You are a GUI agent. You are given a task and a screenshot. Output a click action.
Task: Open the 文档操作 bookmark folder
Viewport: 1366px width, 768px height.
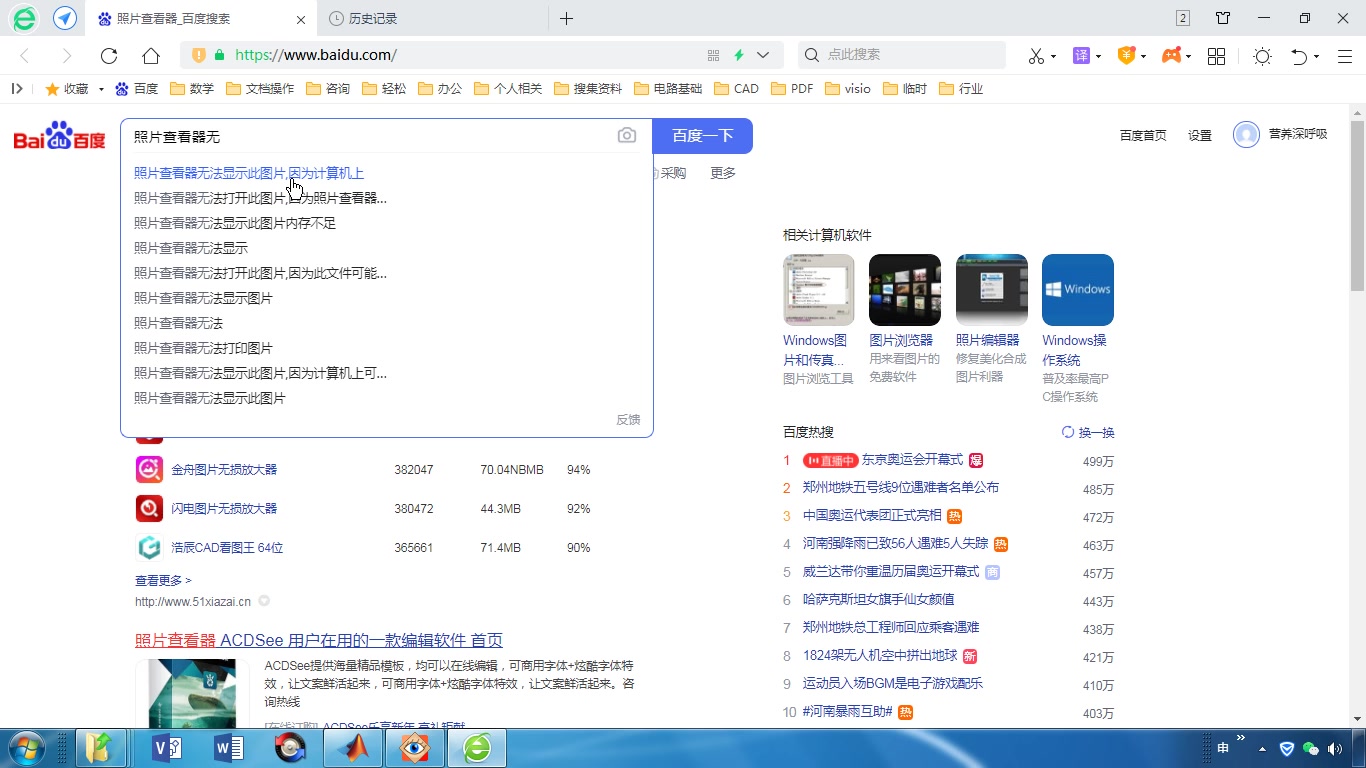(260, 88)
